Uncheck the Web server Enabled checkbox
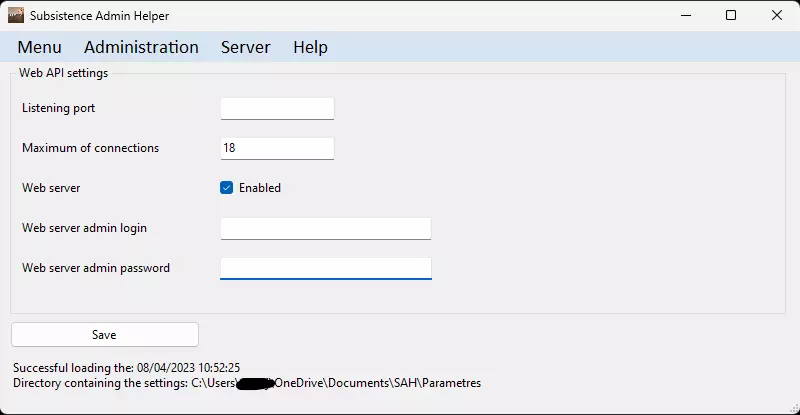 pos(227,188)
